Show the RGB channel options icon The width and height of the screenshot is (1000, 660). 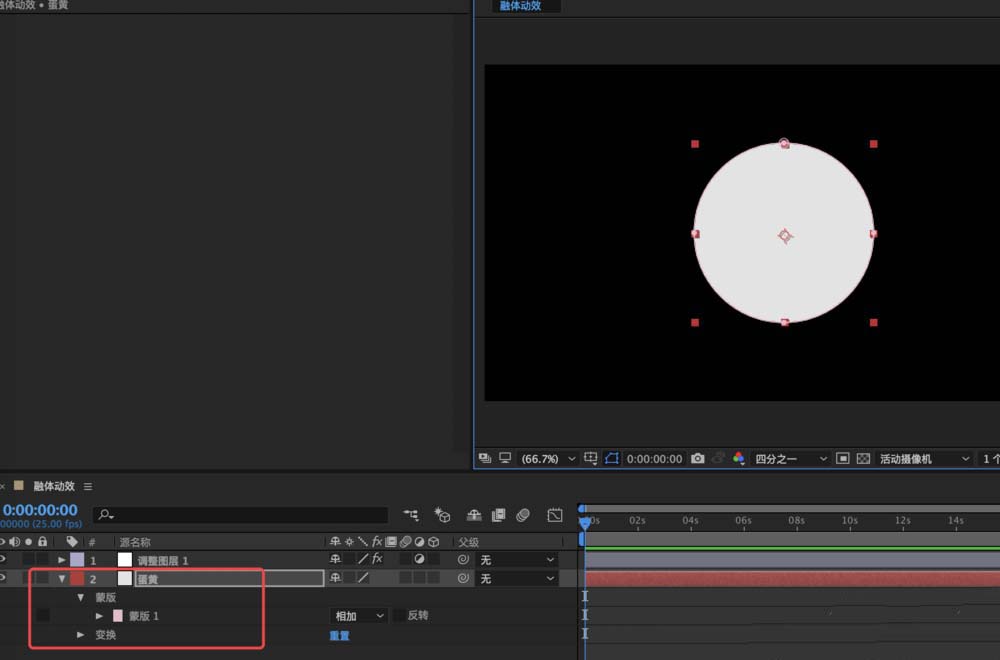tap(739, 458)
